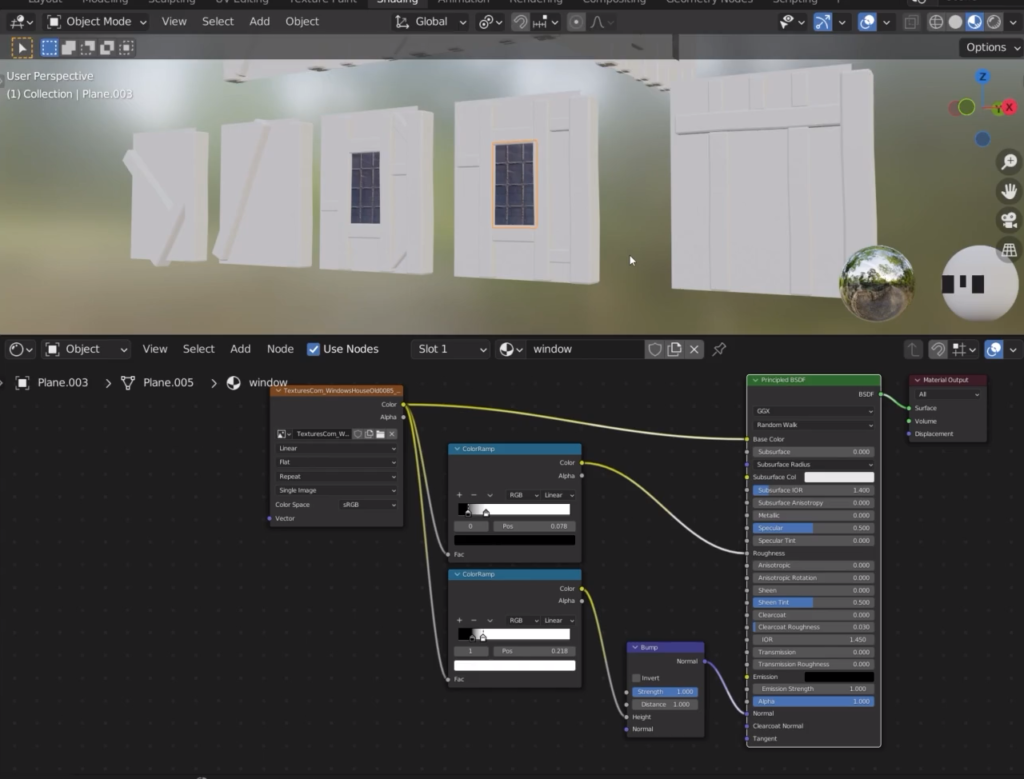The width and height of the screenshot is (1024, 779).
Task: Open the Object Mode dropdown
Action: point(97,22)
